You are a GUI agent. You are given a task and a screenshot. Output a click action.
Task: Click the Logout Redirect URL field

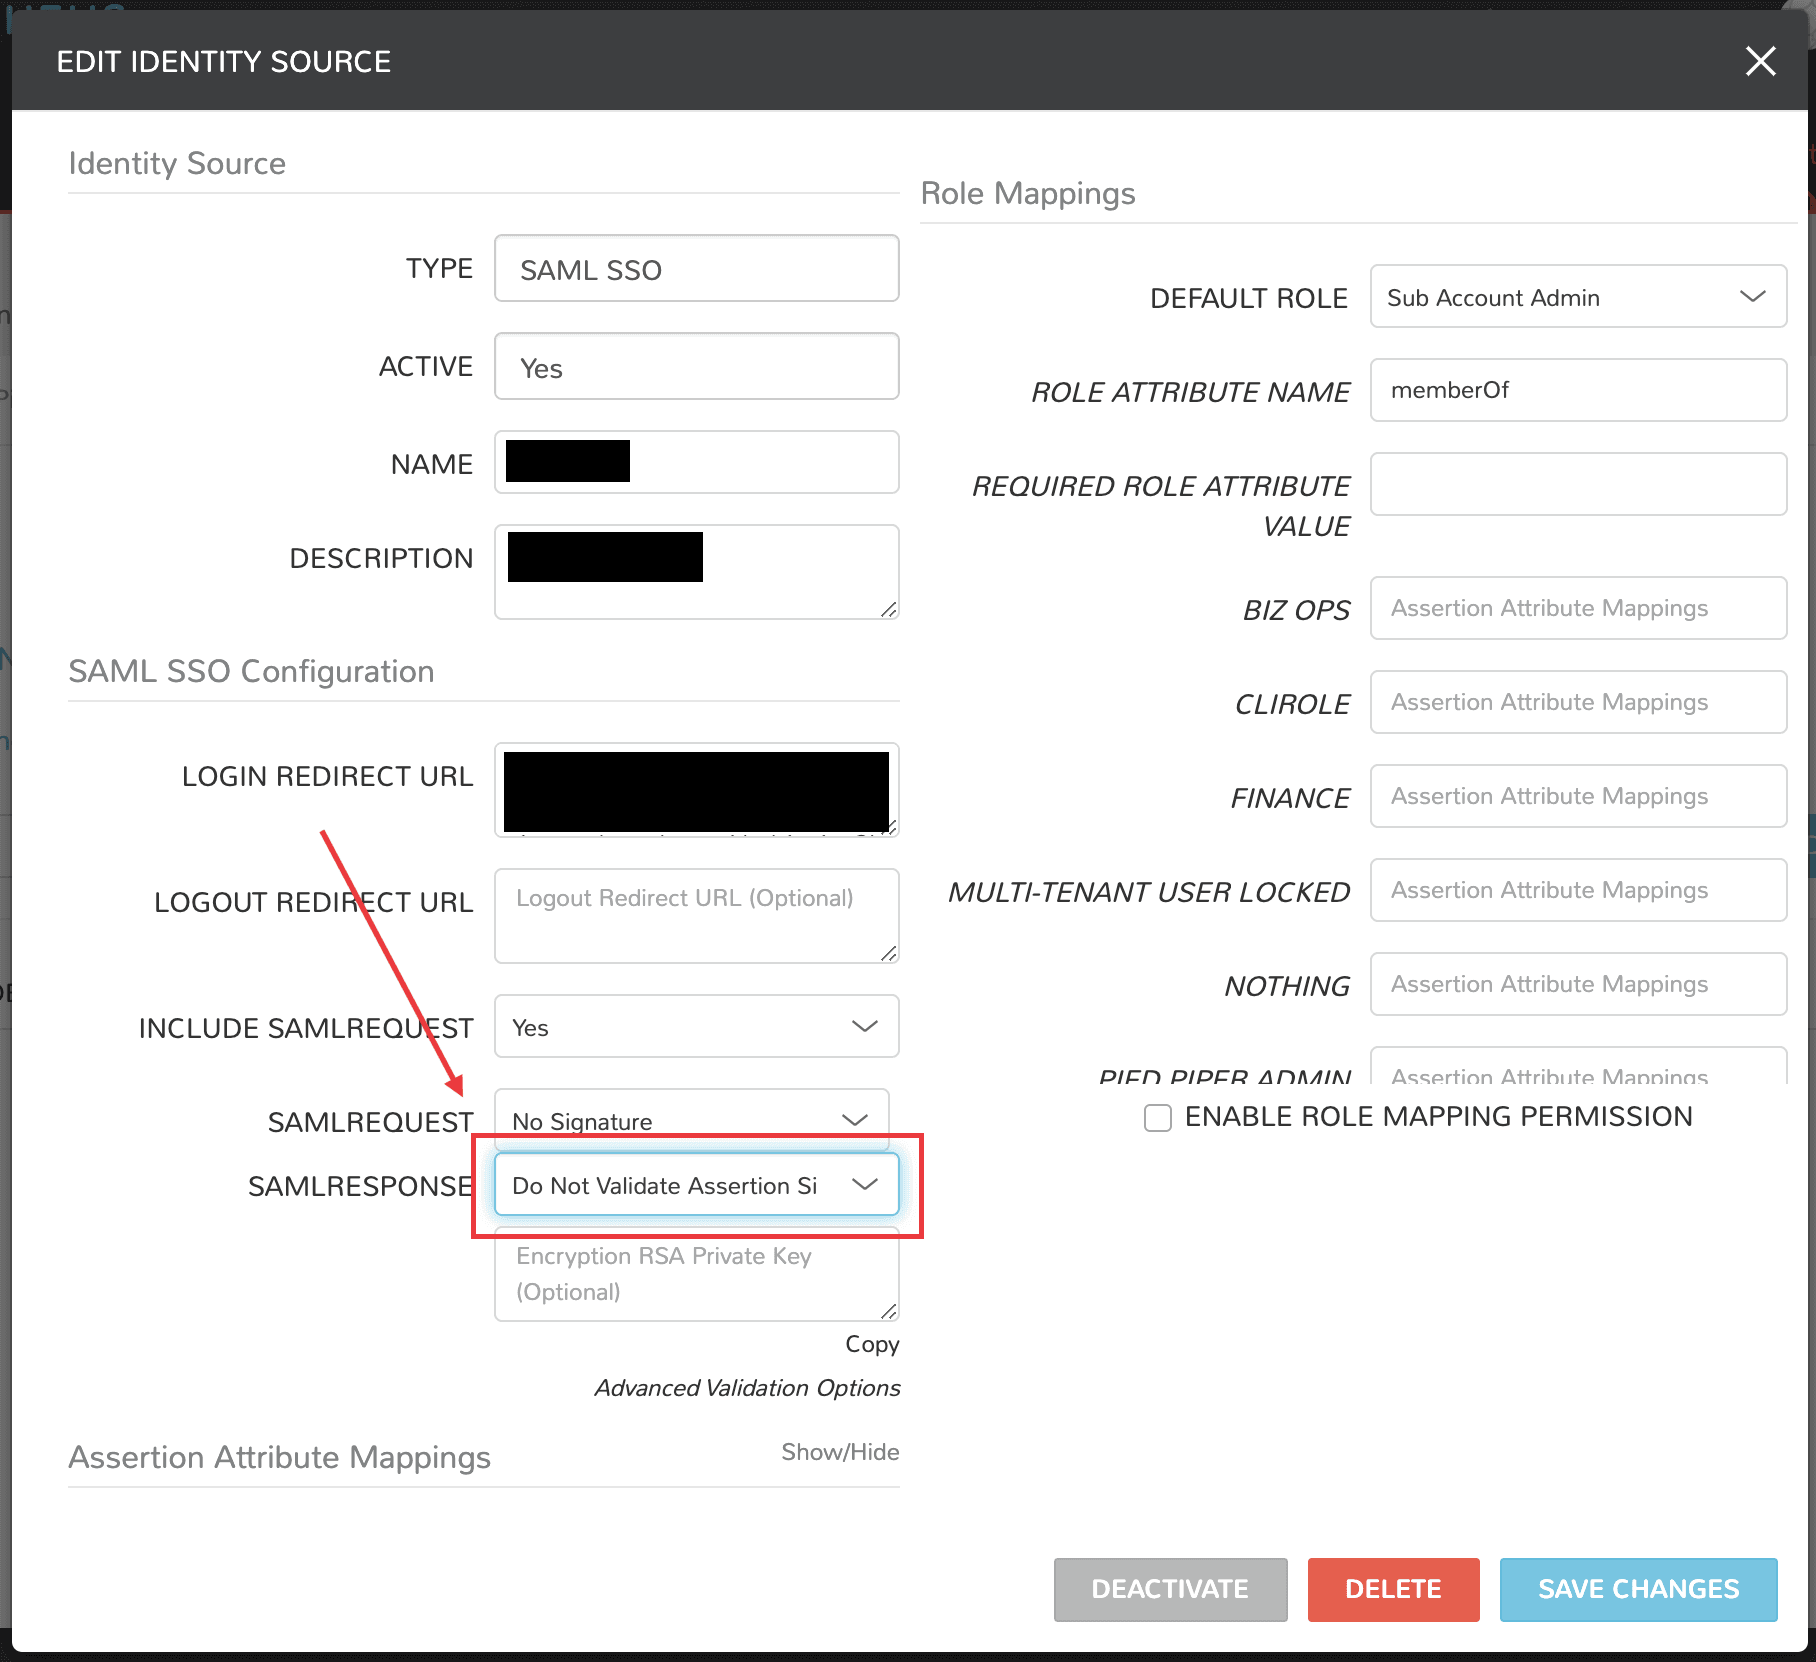click(x=696, y=915)
